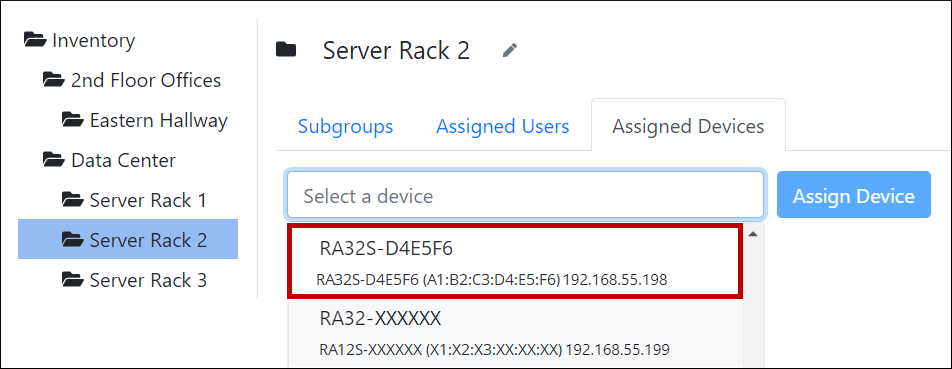Switch to the Subgroups tab
Screen dimensions: 952x369
(x=345, y=126)
